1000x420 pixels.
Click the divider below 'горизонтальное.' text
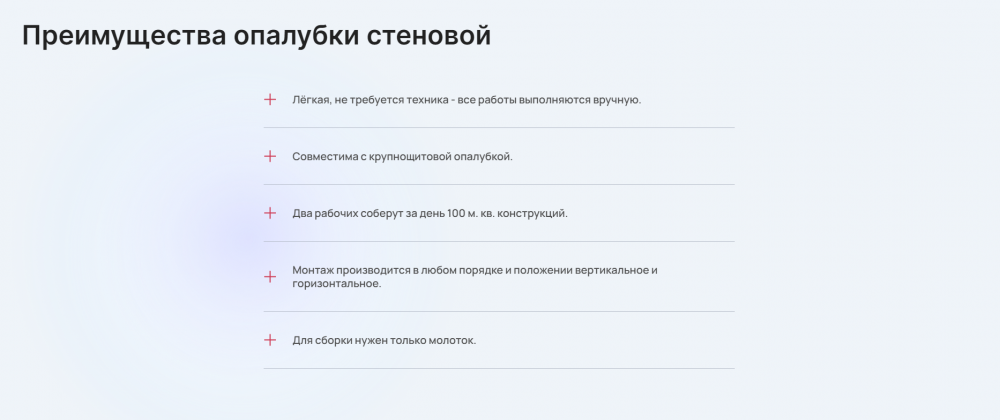point(499,311)
